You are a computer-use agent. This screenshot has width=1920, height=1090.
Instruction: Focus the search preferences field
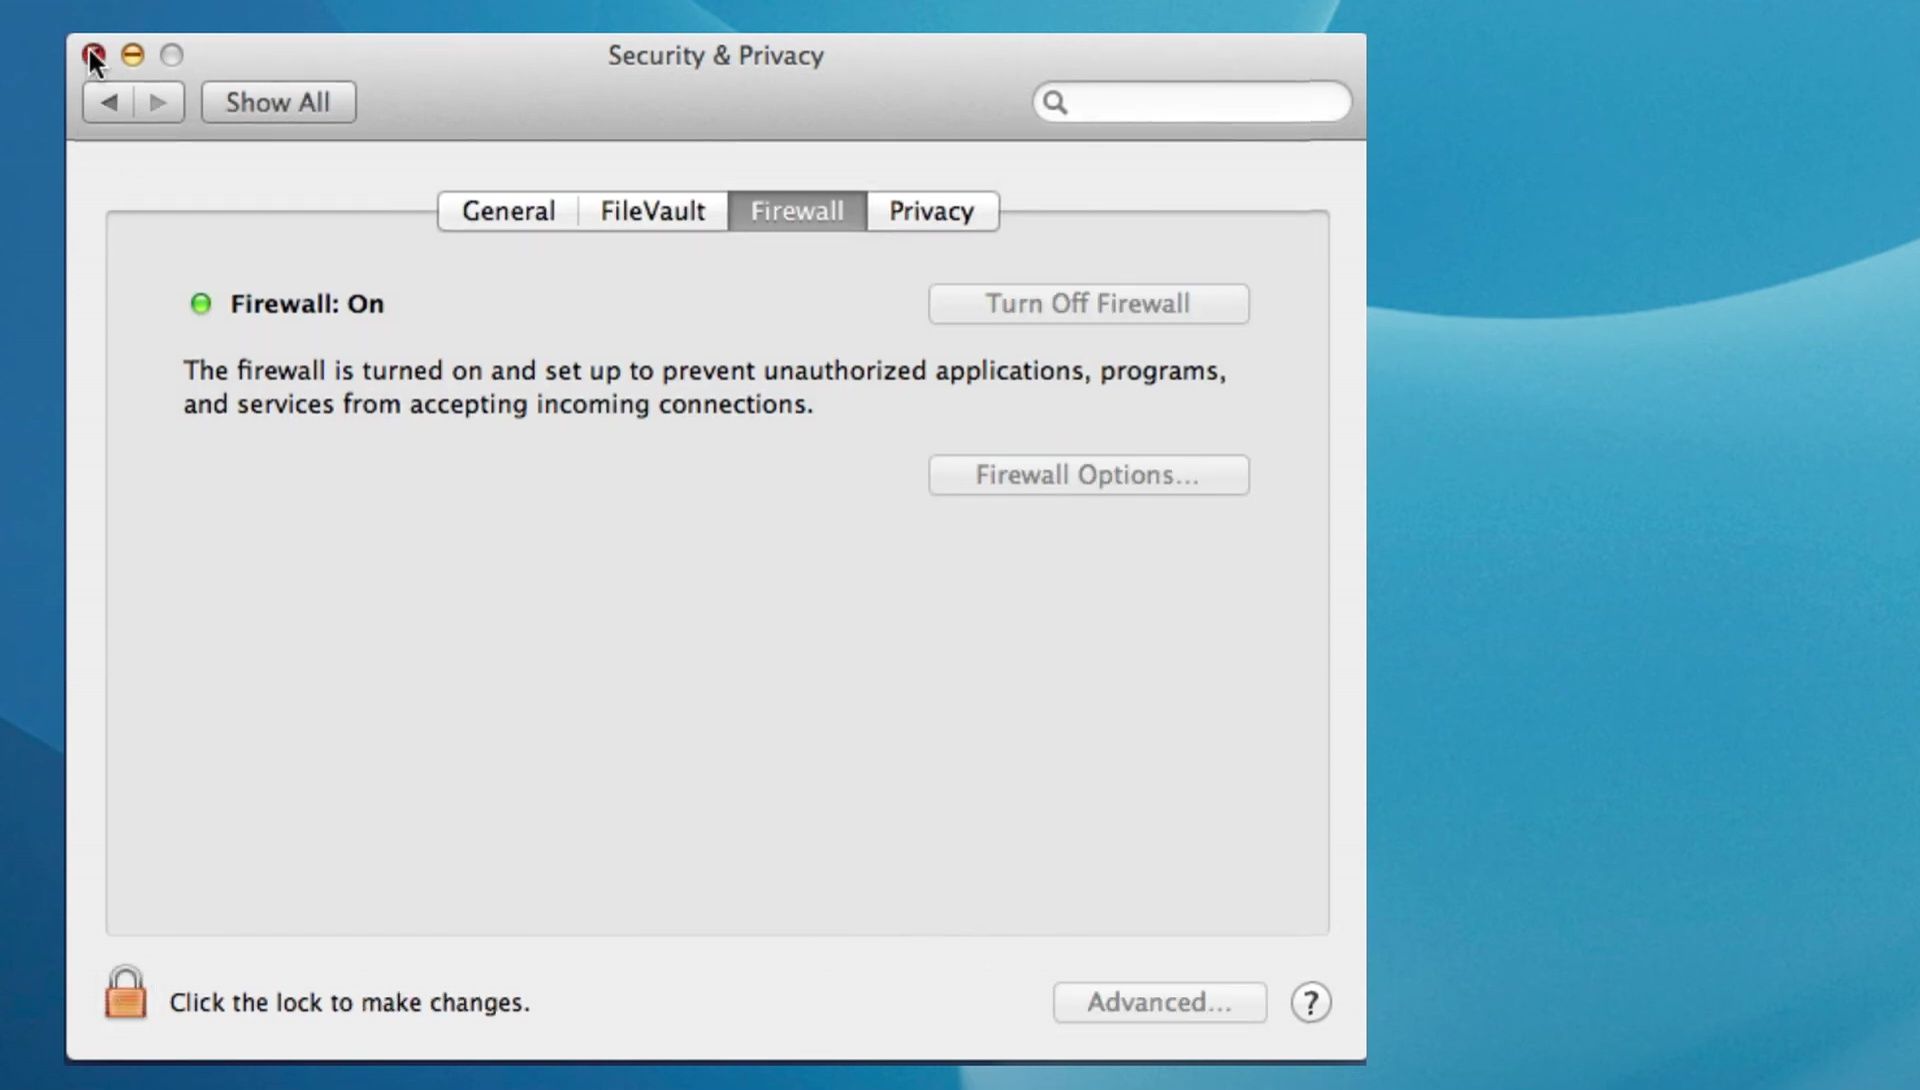(x=1192, y=102)
